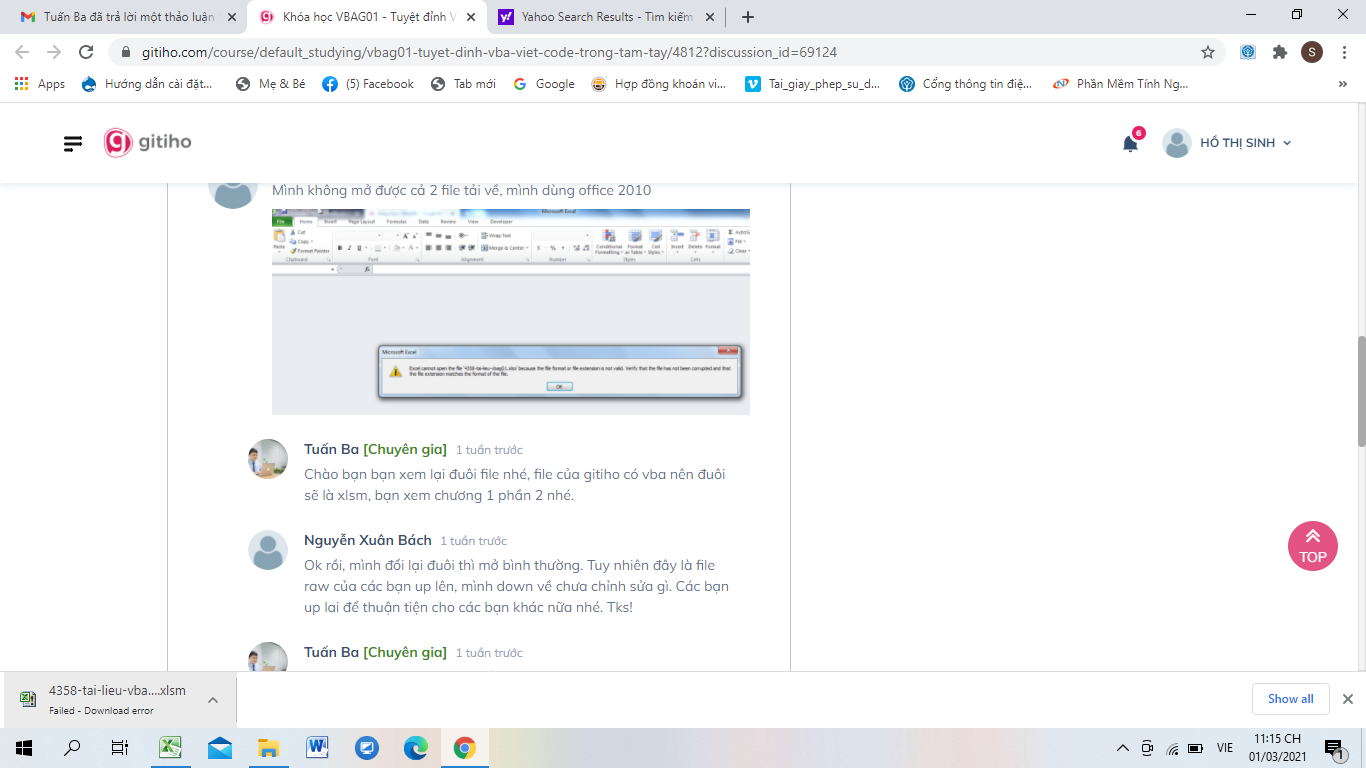Click the Wi-Fi network tray icon

1172,748
